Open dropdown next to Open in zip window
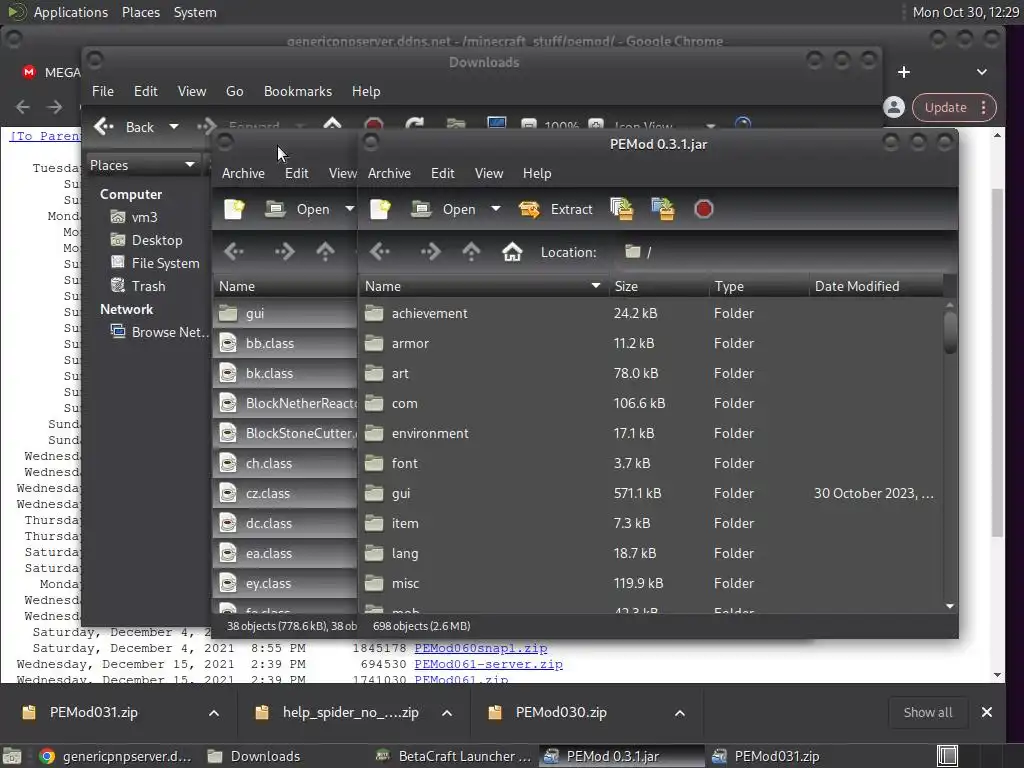The image size is (1024, 768). click(349, 209)
